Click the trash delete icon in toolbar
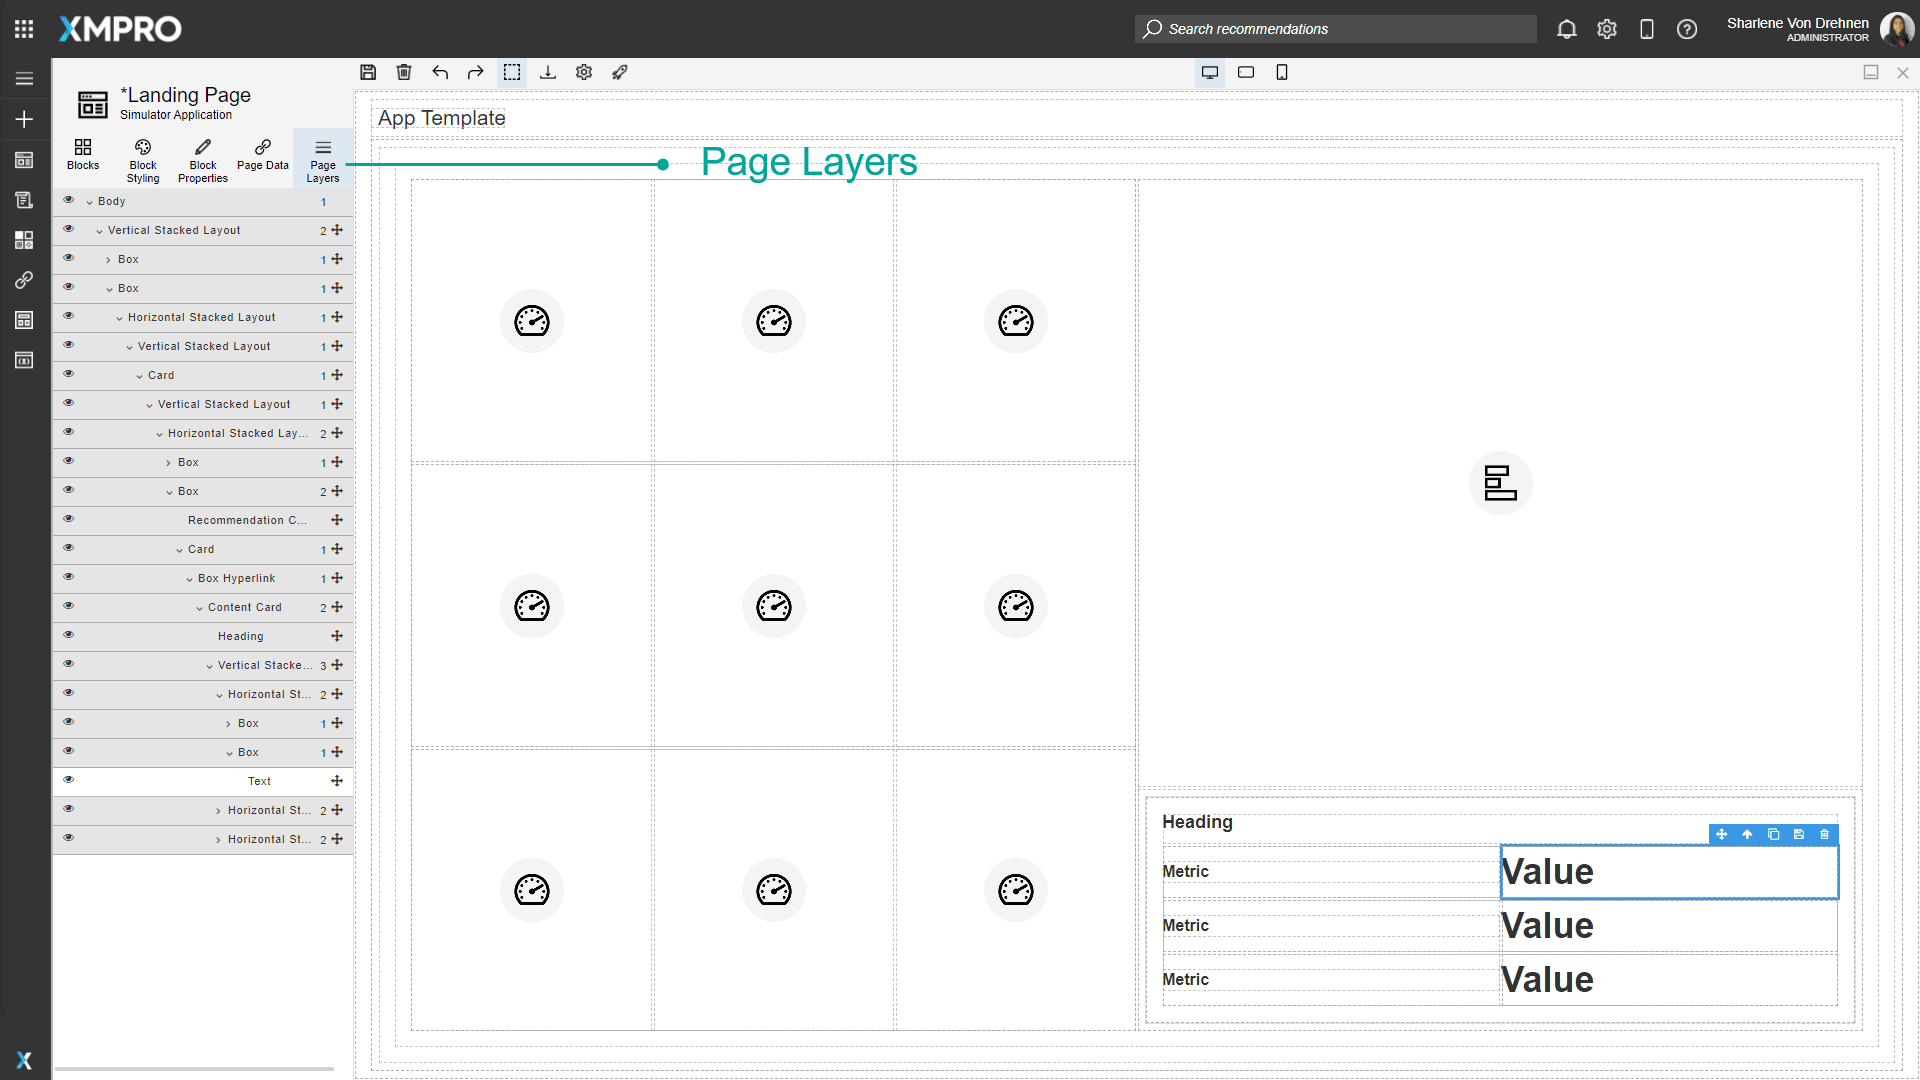 [x=404, y=72]
